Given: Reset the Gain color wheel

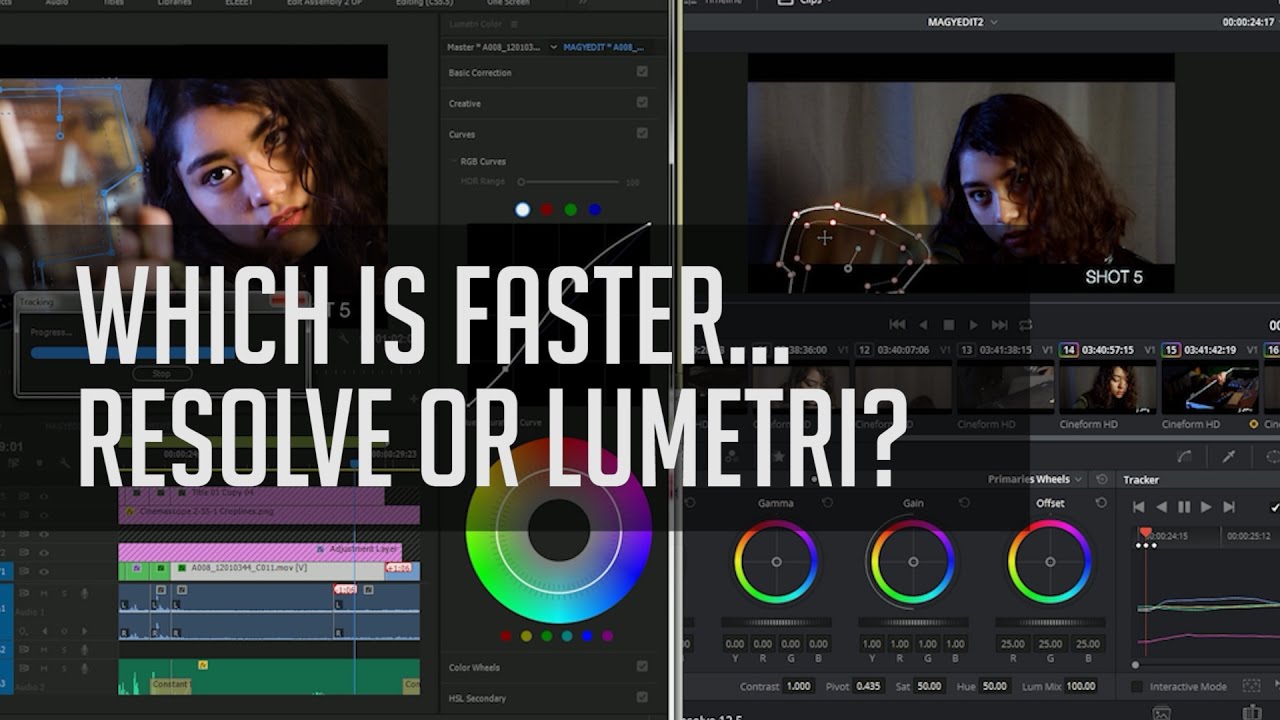Looking at the screenshot, I should tap(964, 502).
